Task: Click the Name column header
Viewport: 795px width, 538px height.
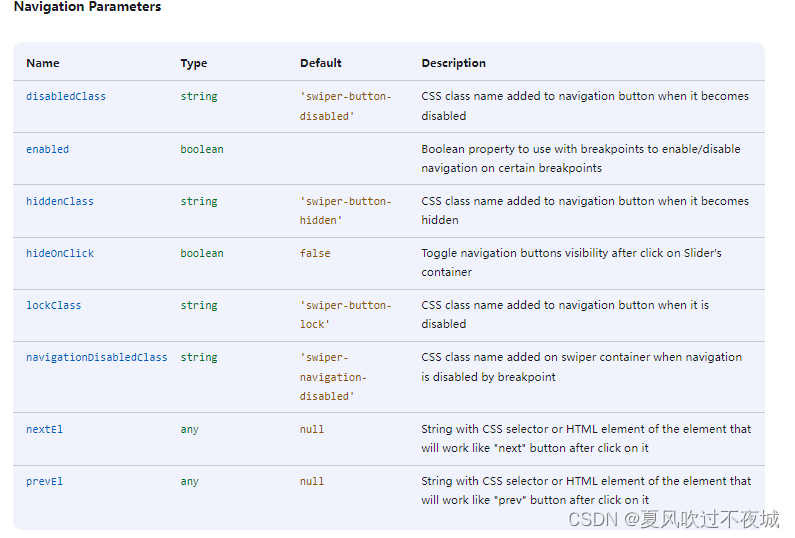Action: 43,63
